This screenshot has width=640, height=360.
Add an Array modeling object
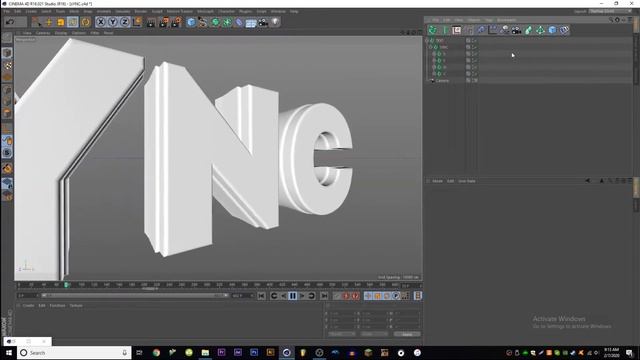click(x=227, y=22)
